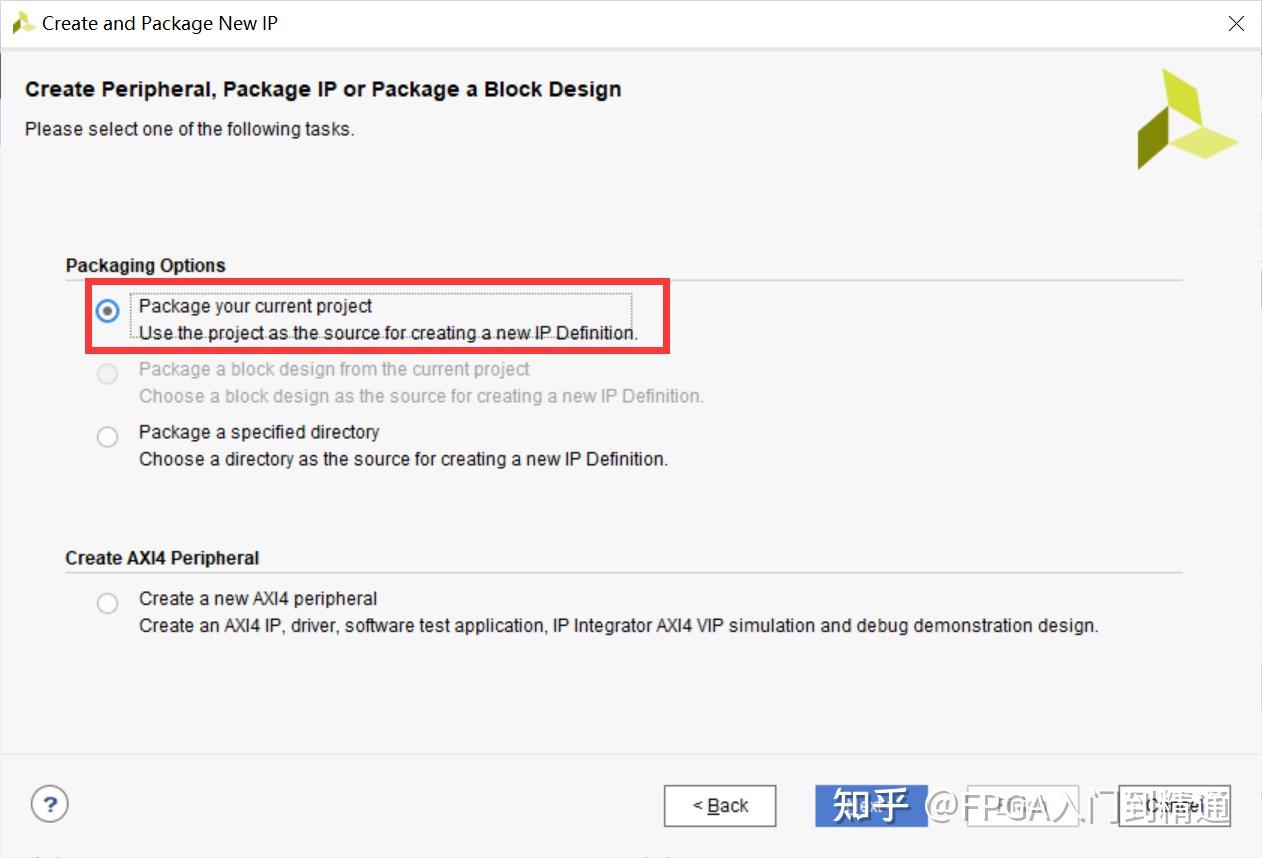Click the 'Choose a block design as the source' description
Image resolution: width=1262 pixels, height=858 pixels.
point(421,396)
